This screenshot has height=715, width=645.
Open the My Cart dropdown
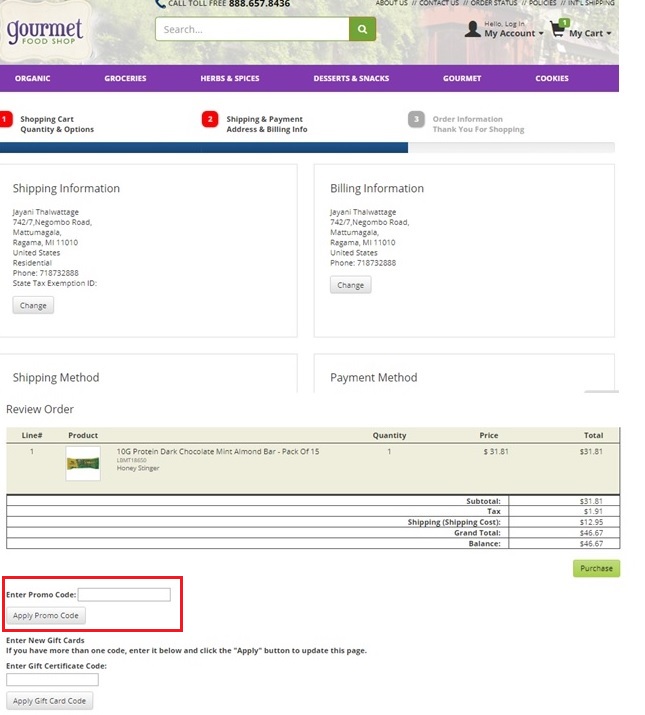click(590, 33)
